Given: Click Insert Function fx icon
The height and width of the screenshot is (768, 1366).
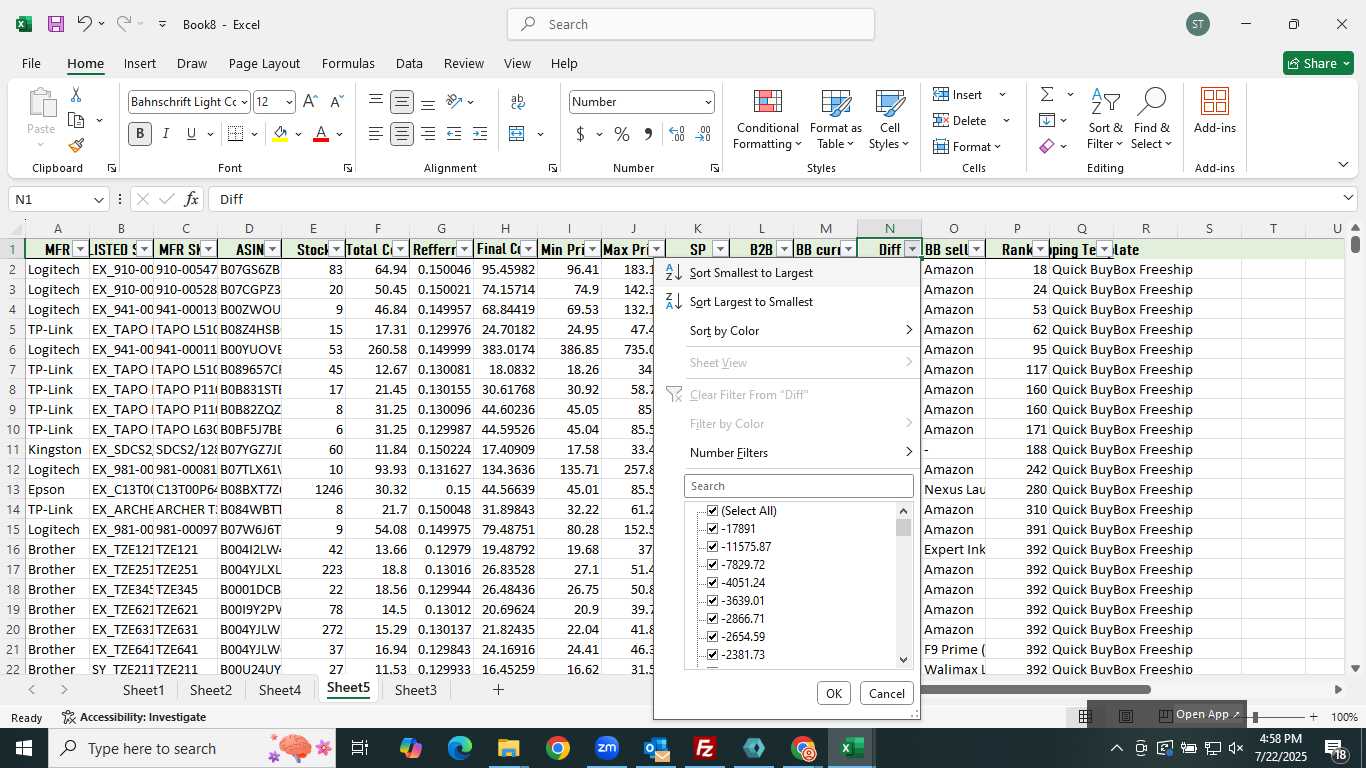Looking at the screenshot, I should [191, 199].
